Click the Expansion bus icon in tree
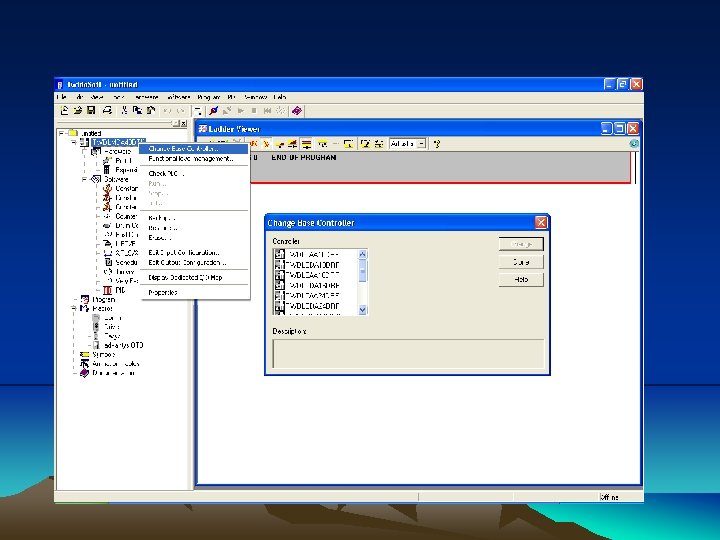The height and width of the screenshot is (540, 720). (107, 170)
